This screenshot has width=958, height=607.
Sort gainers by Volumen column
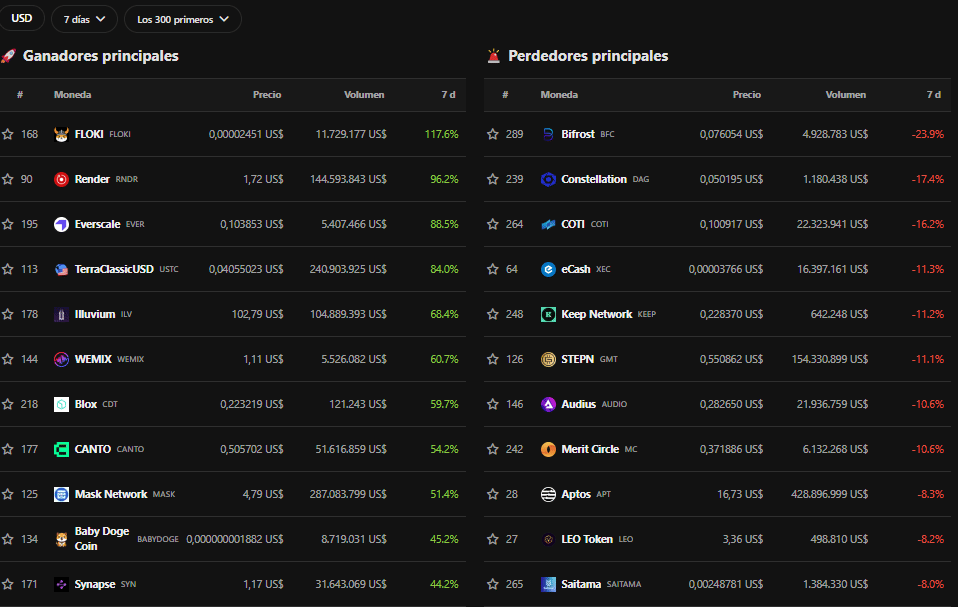click(x=364, y=95)
